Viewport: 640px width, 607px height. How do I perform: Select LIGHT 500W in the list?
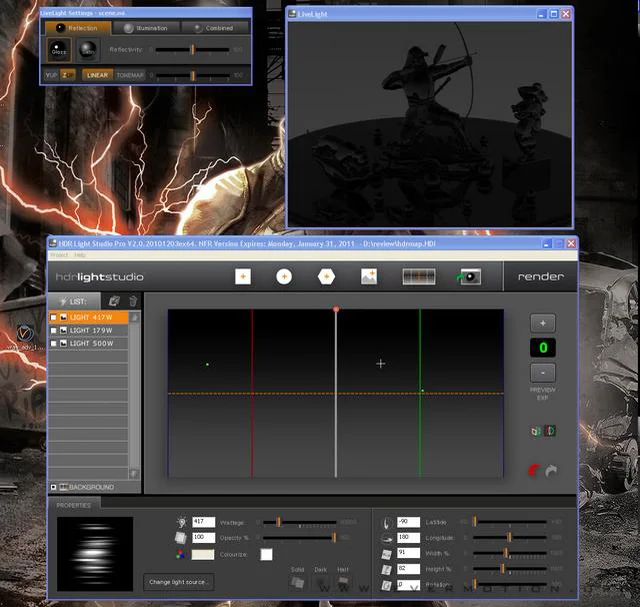pyautogui.click(x=89, y=343)
